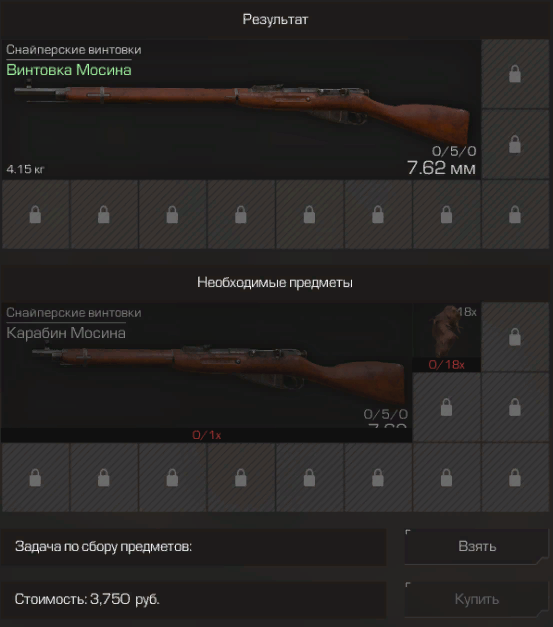Click the Результат section header
Image resolution: width=553 pixels, height=627 pixels.
[x=275, y=19]
